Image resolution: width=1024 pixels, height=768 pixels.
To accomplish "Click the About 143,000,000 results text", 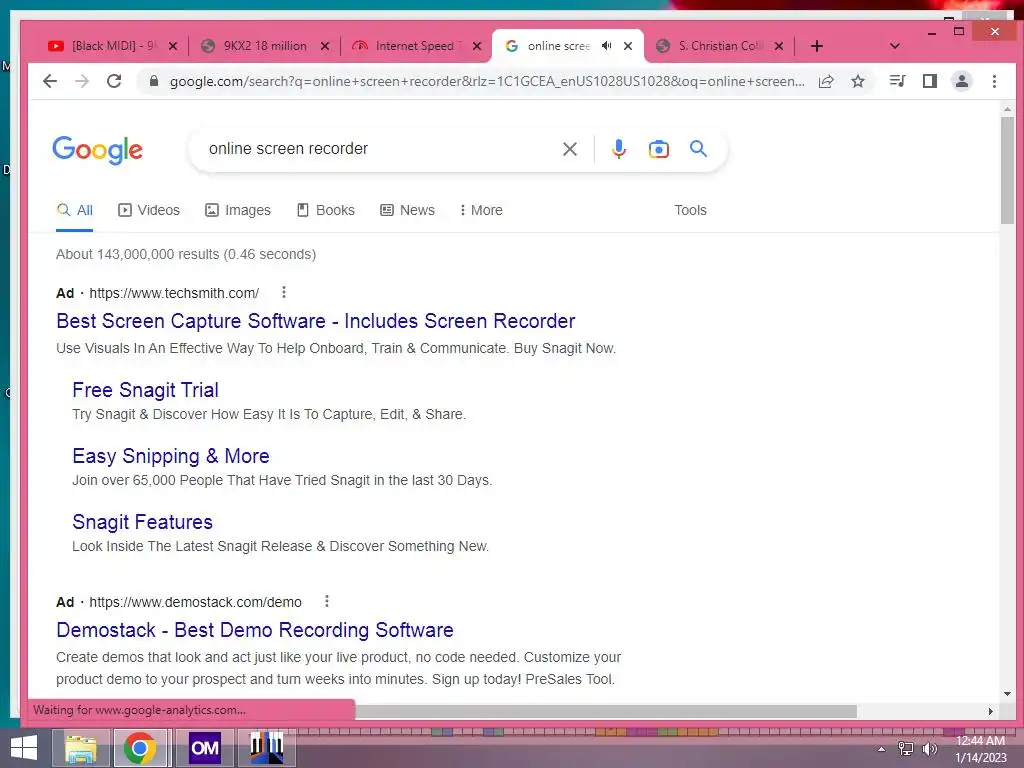I will pyautogui.click(x=186, y=254).
